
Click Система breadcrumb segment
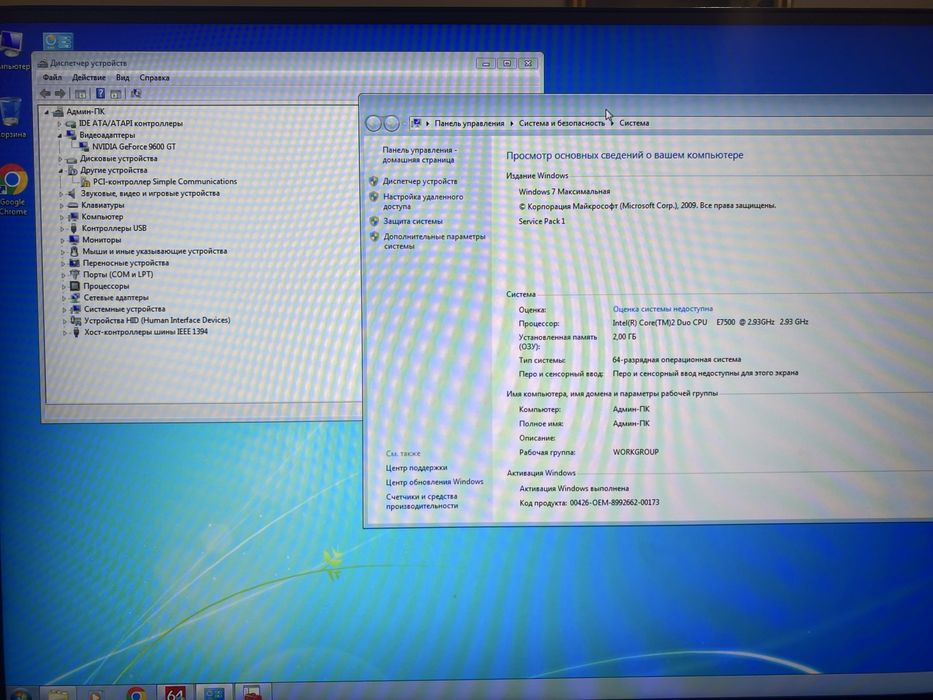634,123
